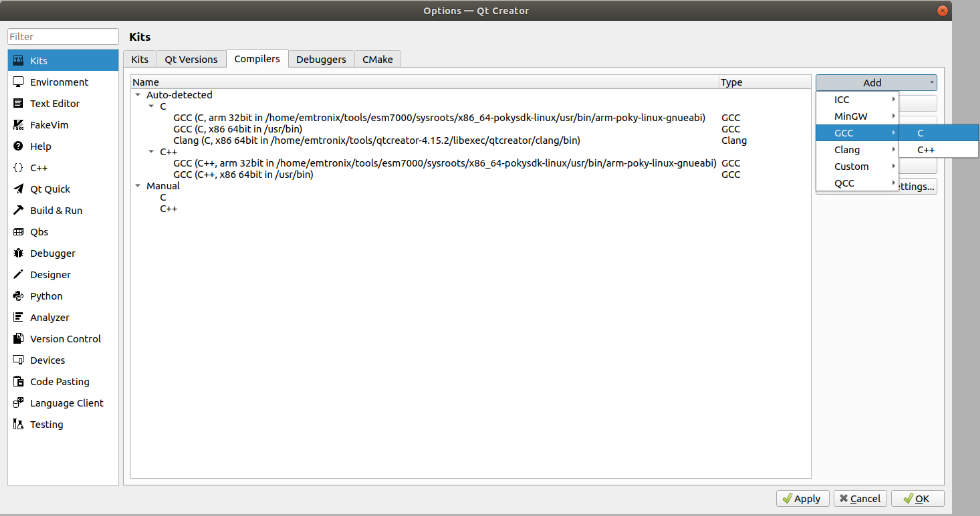Expand ICC submenu in Add menu
Viewport: 980px width, 516px height.
(858, 99)
